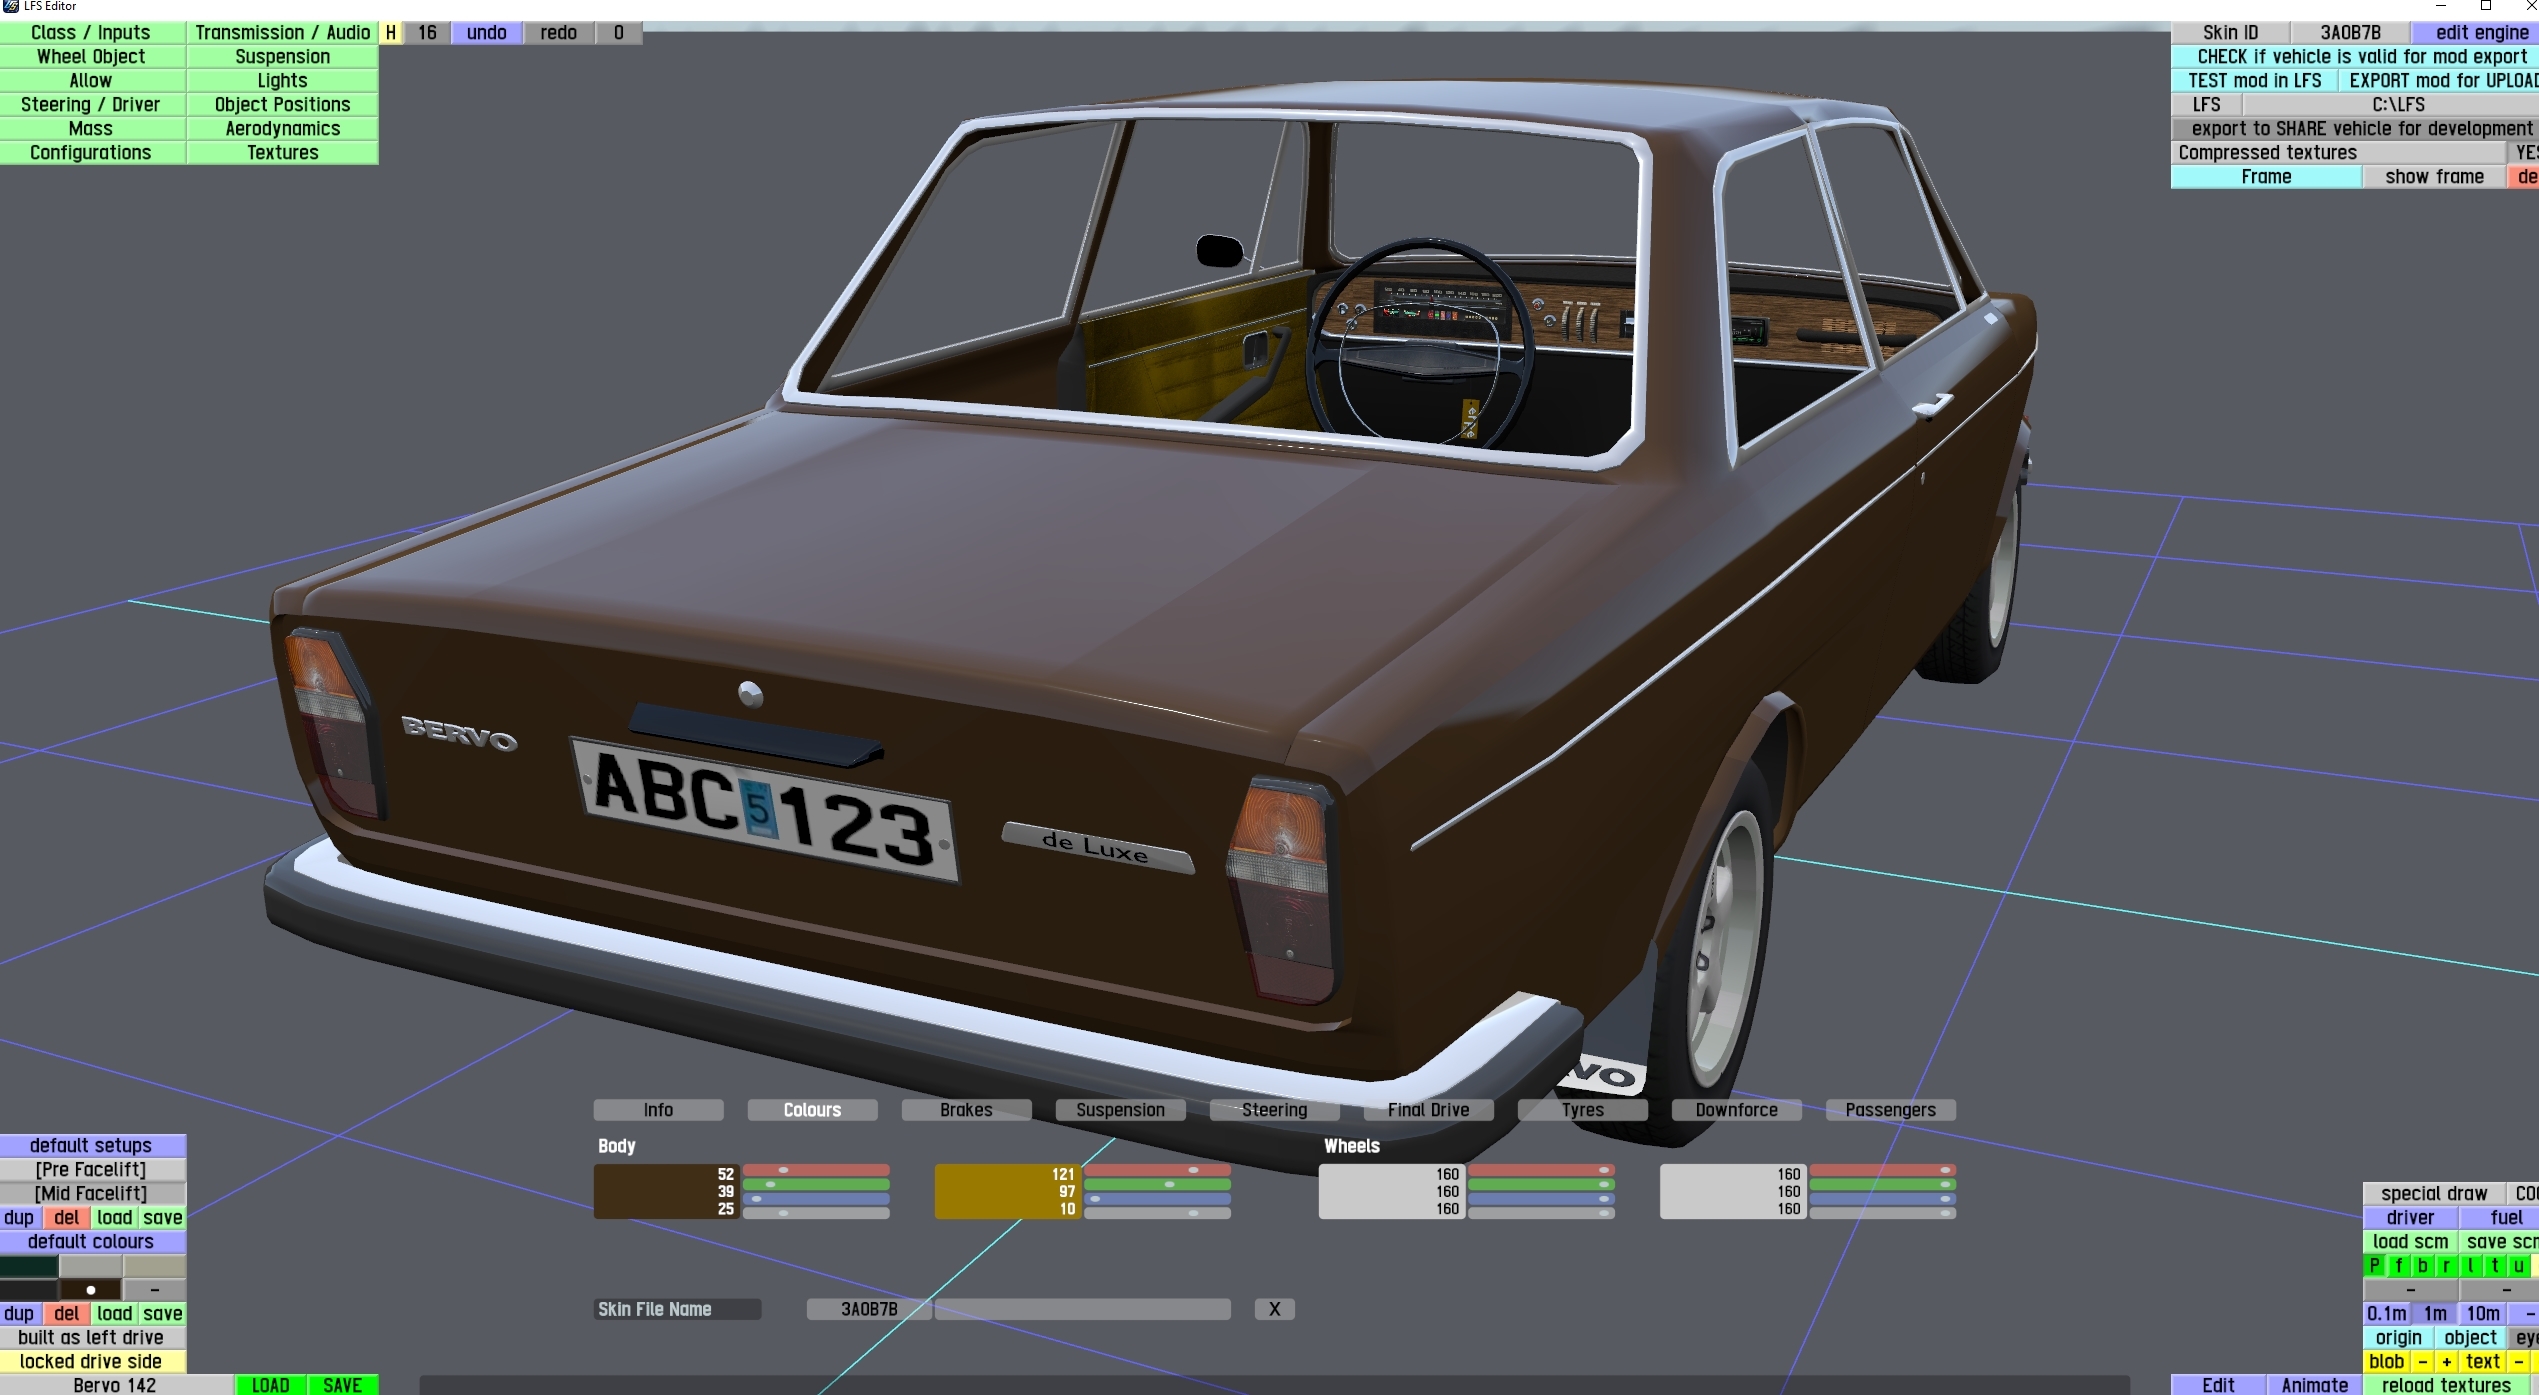Select the [Pre Facelift] default setup
Viewport: 2539px width, 1395px height.
point(91,1170)
